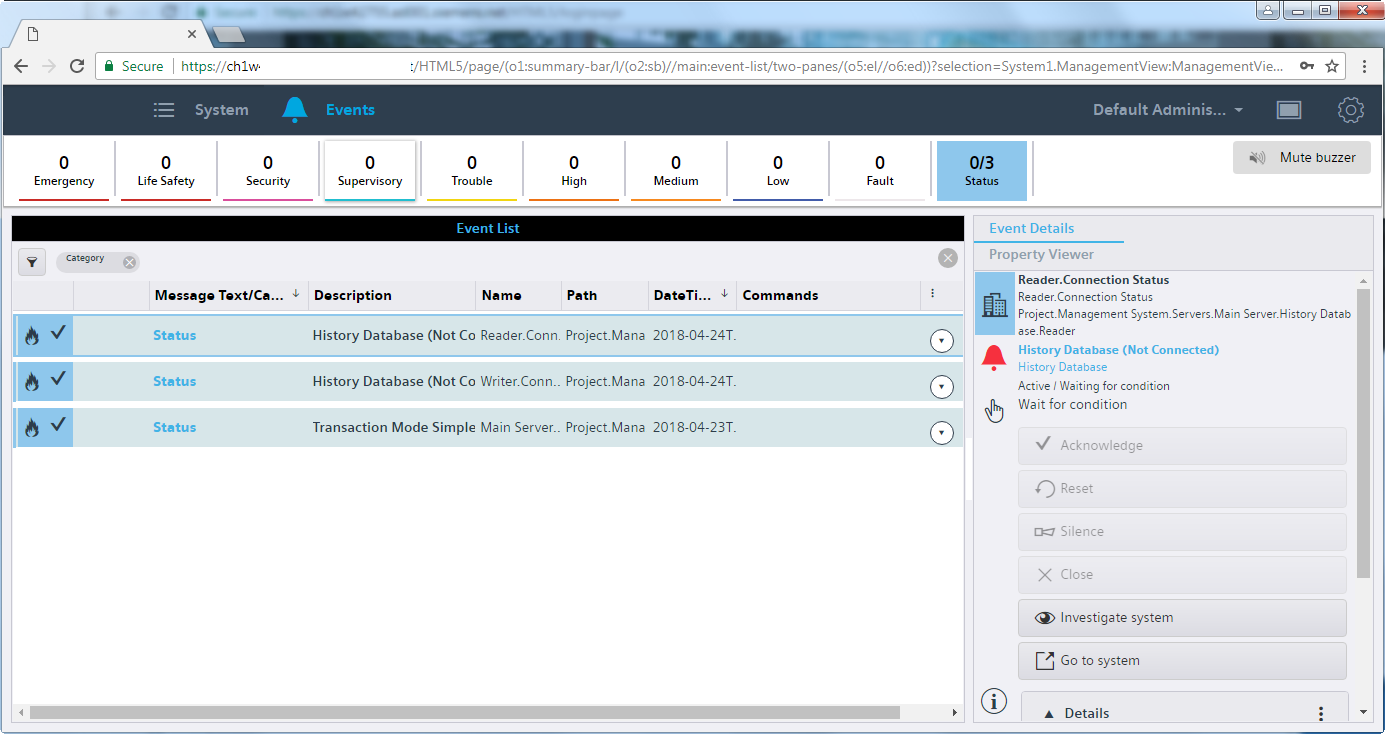Open Default Administrator user dropdown
Viewport: 1385px width, 734px height.
(x=1168, y=110)
